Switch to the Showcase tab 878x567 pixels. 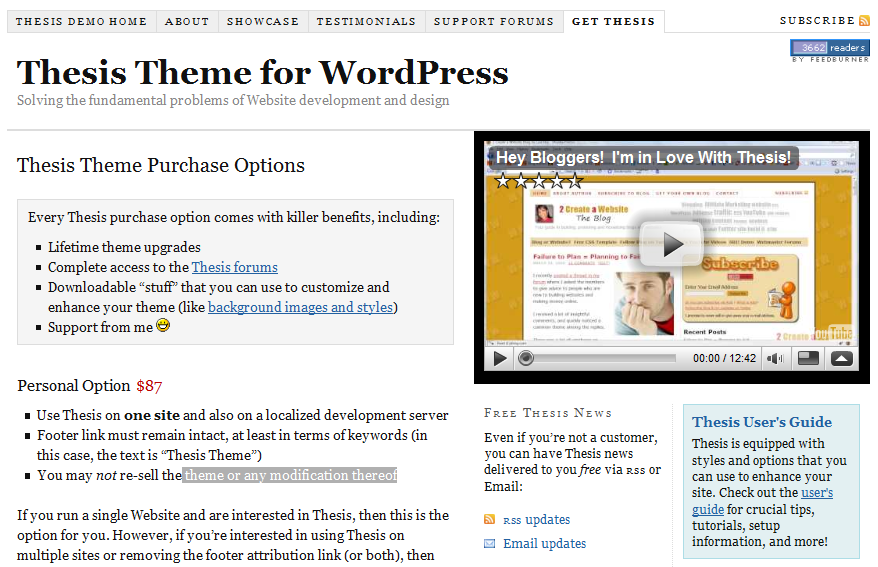[263, 21]
